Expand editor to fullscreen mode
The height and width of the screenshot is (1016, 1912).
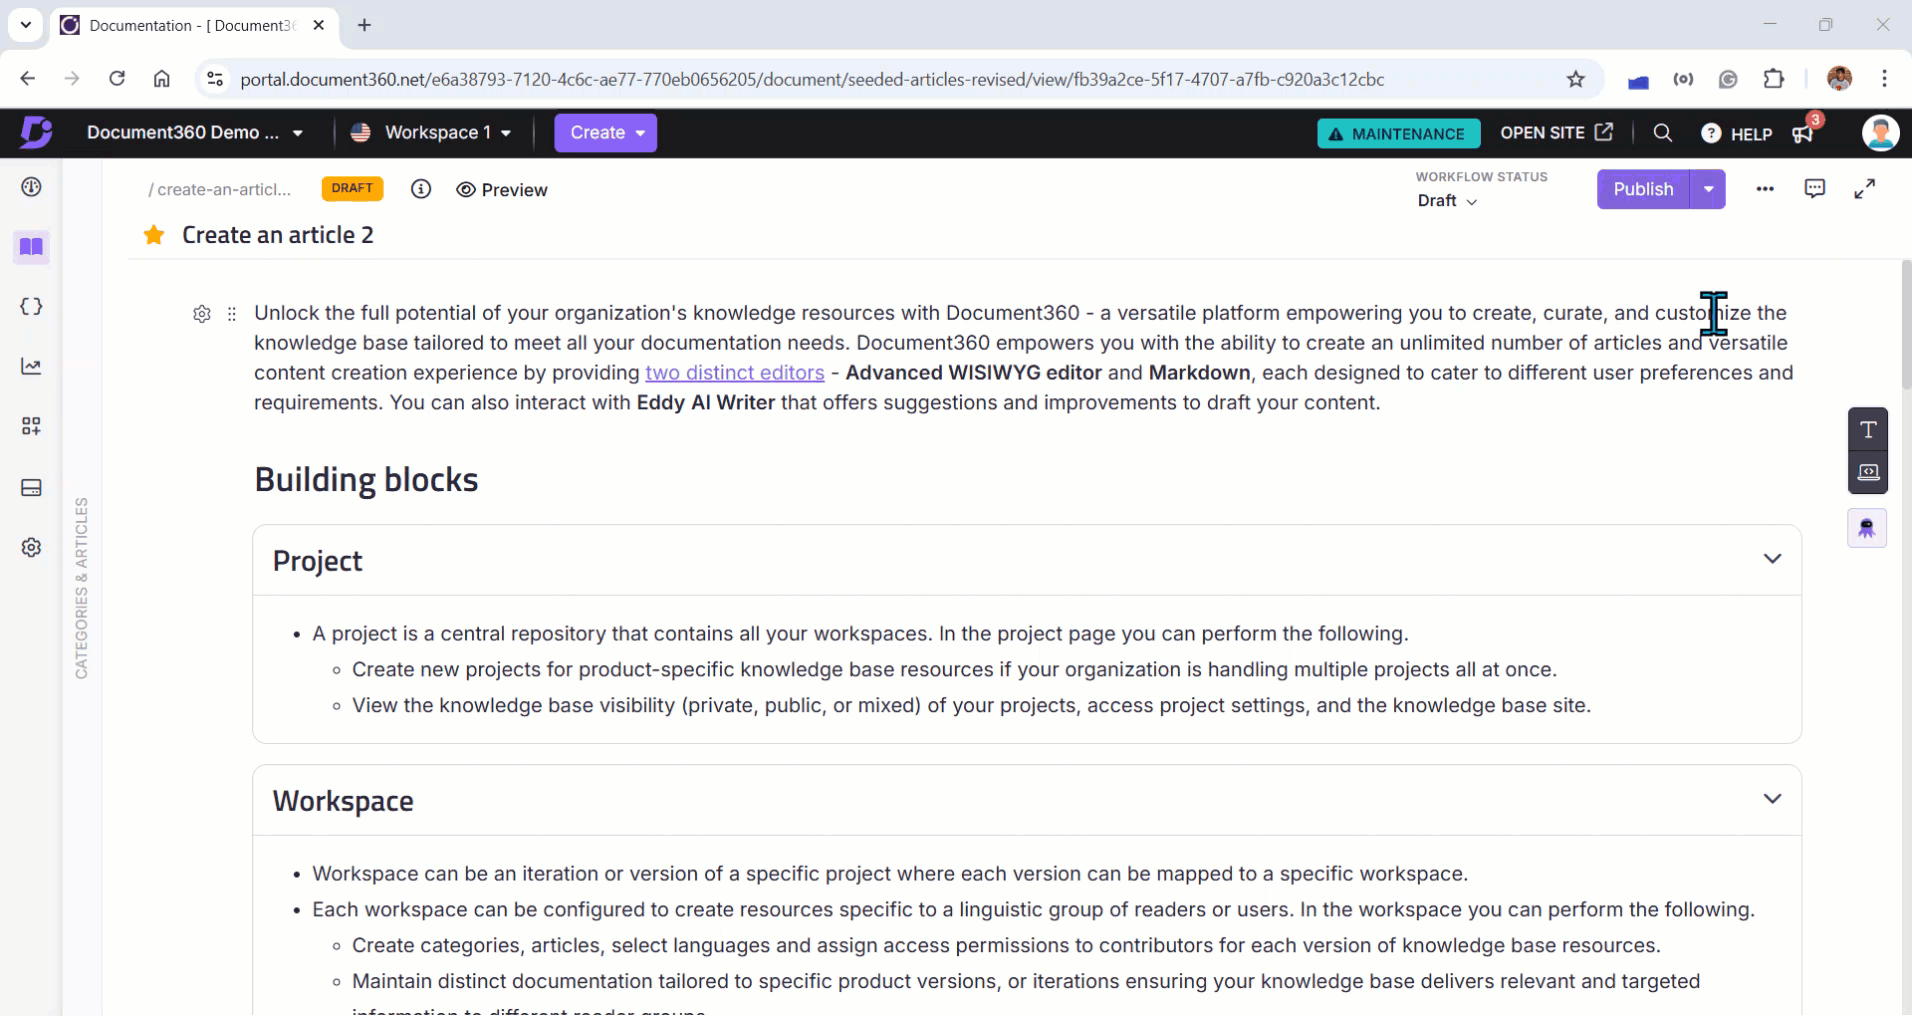point(1865,189)
